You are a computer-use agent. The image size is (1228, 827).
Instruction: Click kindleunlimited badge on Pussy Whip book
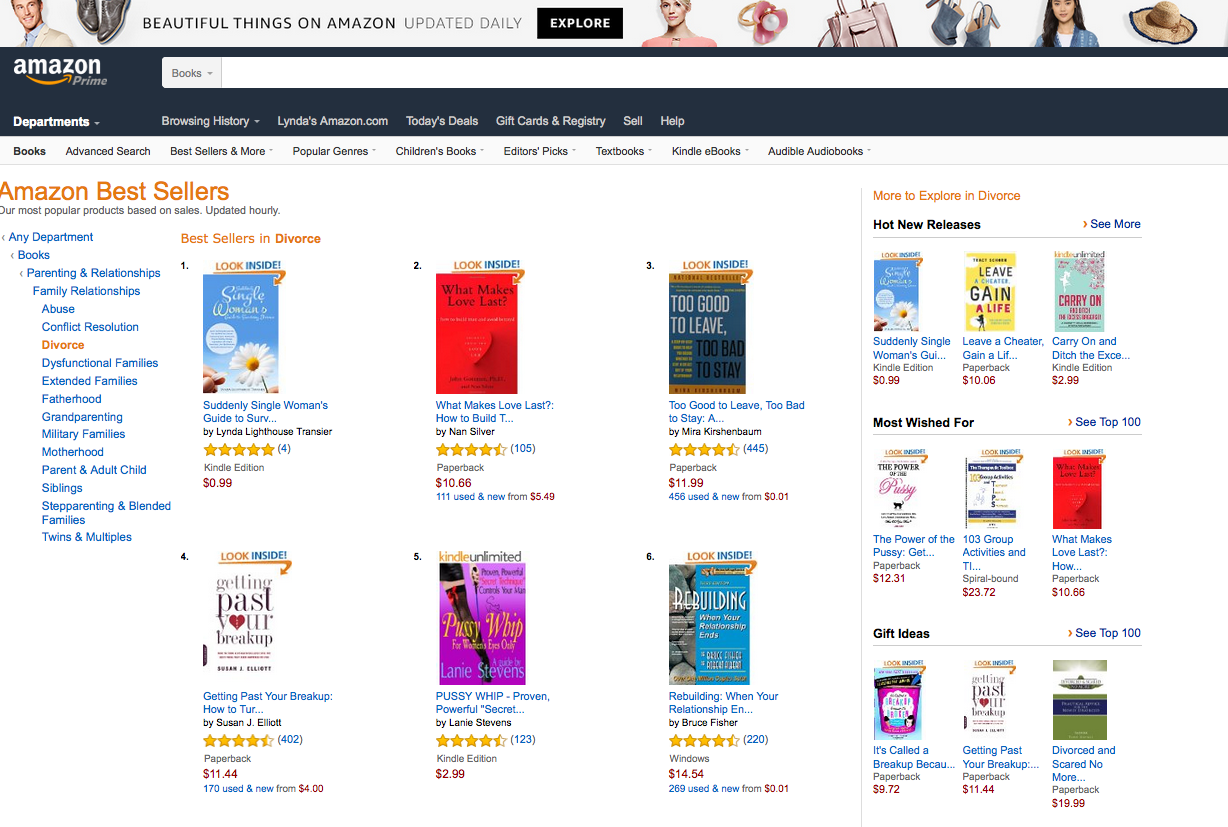tap(480, 556)
